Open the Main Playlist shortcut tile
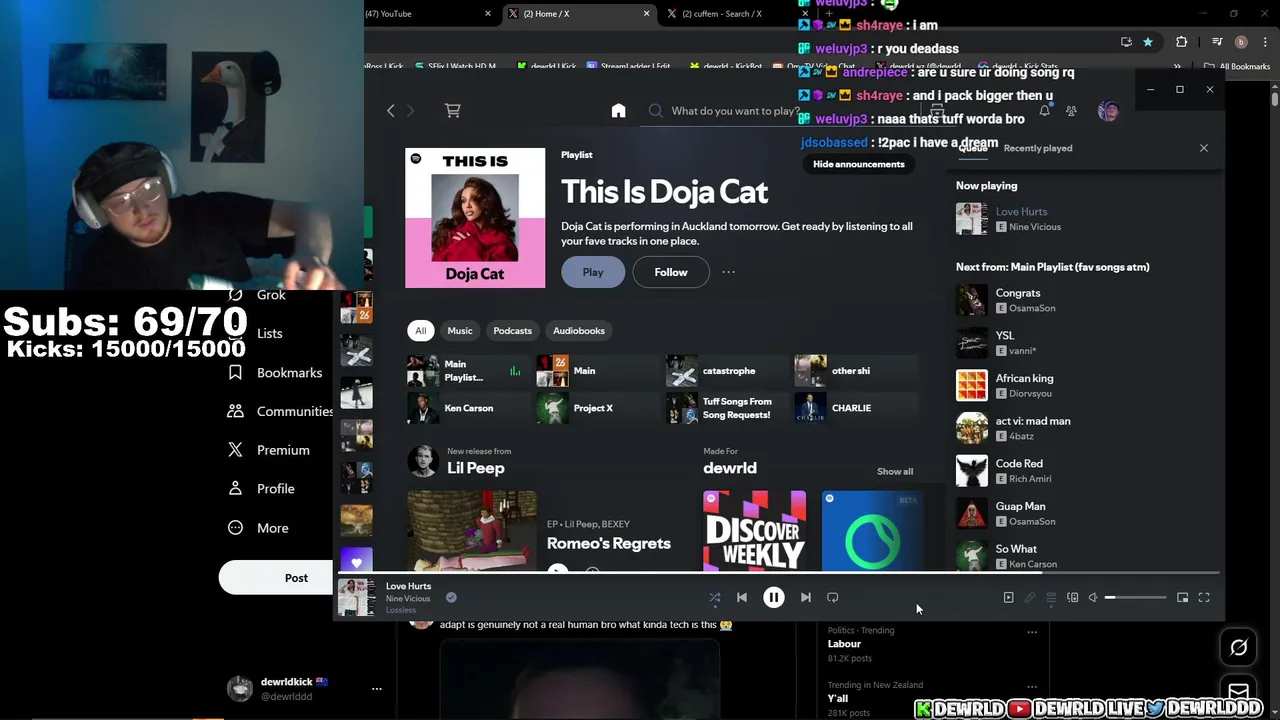The height and width of the screenshot is (720, 1280). point(466,371)
